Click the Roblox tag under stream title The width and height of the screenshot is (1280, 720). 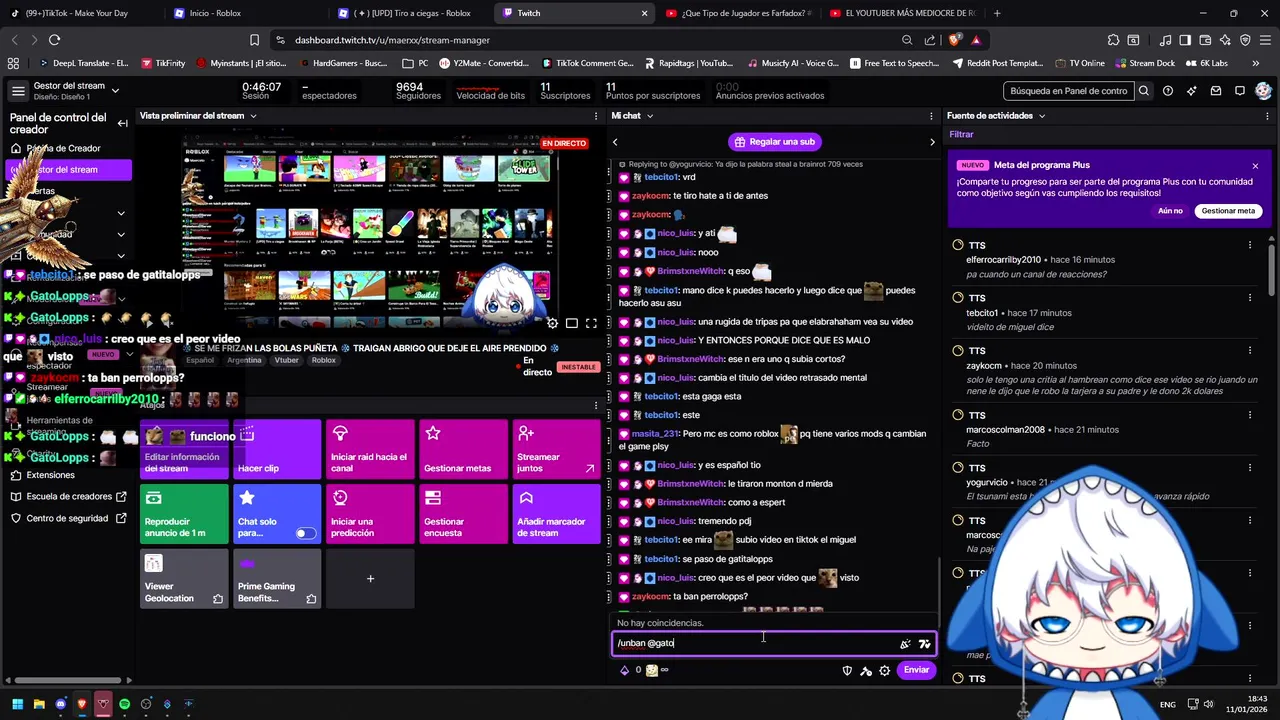pyautogui.click(x=323, y=360)
